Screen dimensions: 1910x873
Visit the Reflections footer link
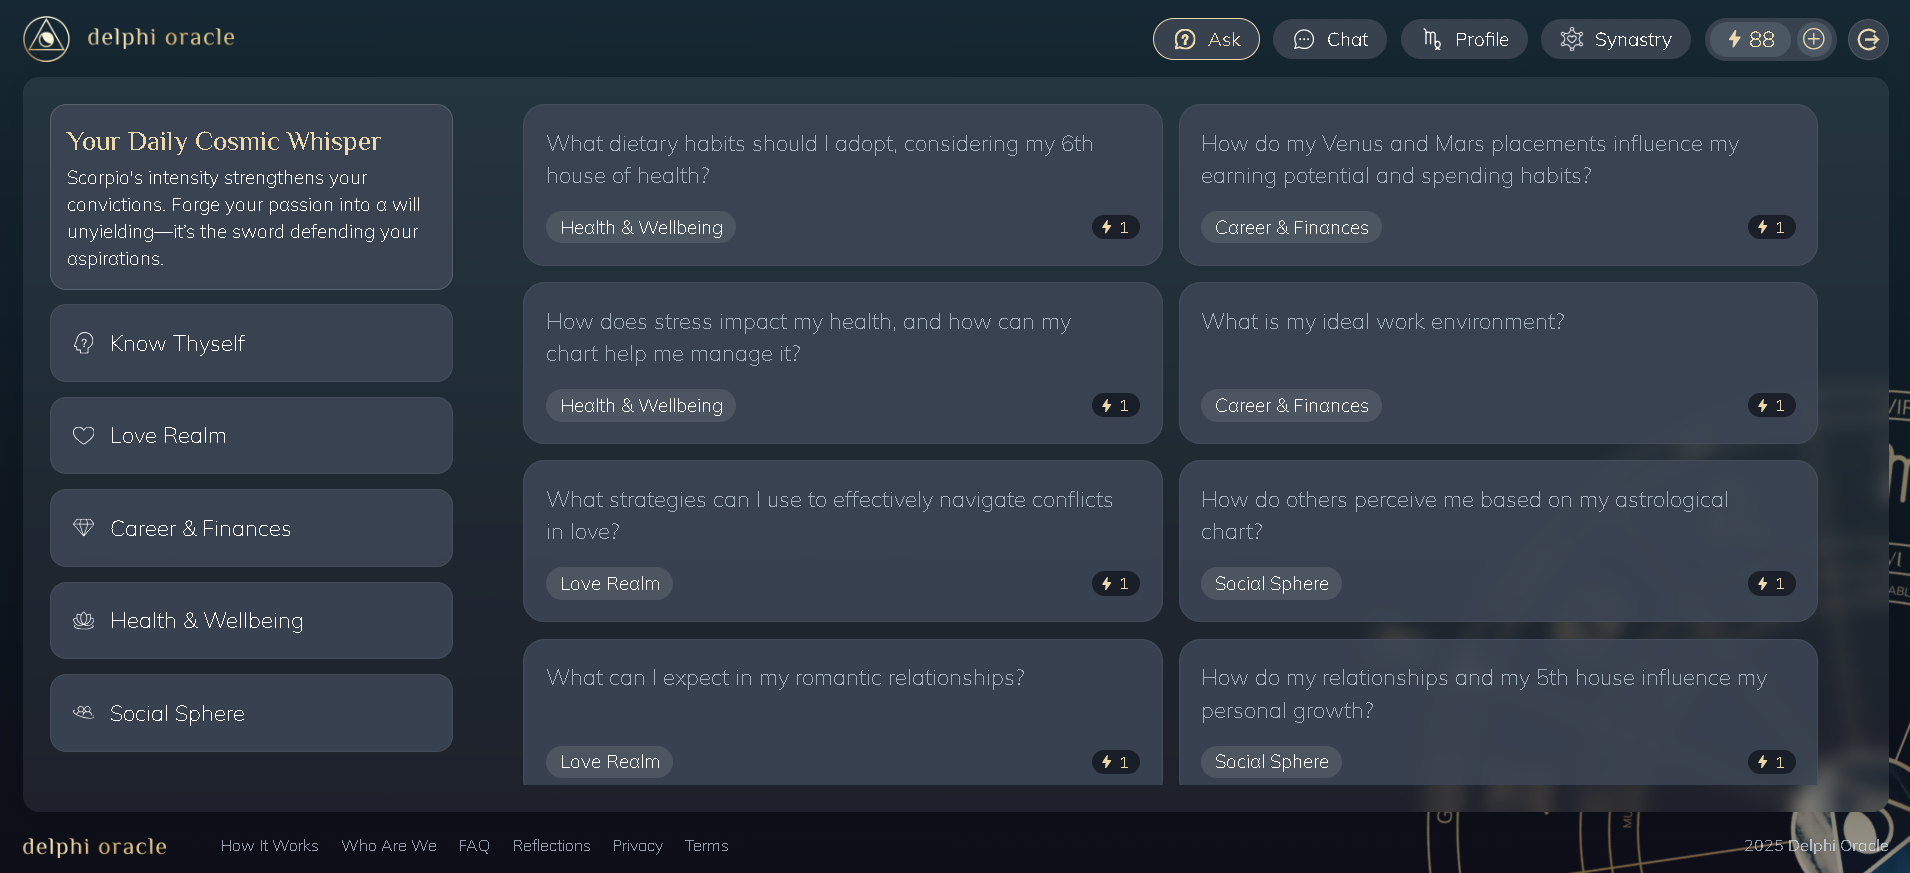[551, 845]
